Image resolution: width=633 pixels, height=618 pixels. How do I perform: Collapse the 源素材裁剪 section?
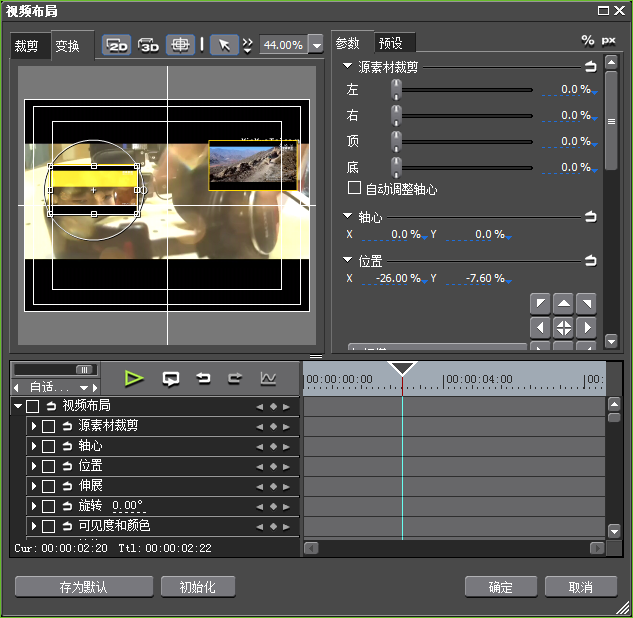[x=348, y=66]
